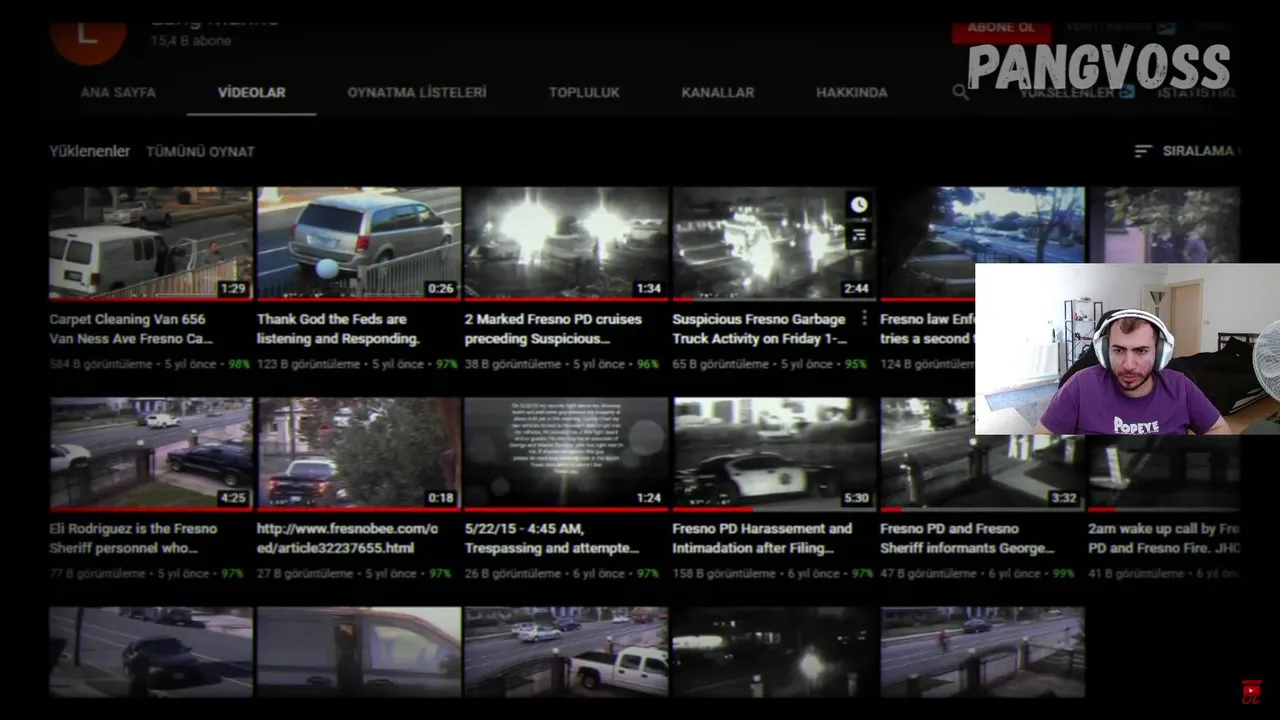Open Carpet Cleaning Van 656 thumbnail

point(151,243)
